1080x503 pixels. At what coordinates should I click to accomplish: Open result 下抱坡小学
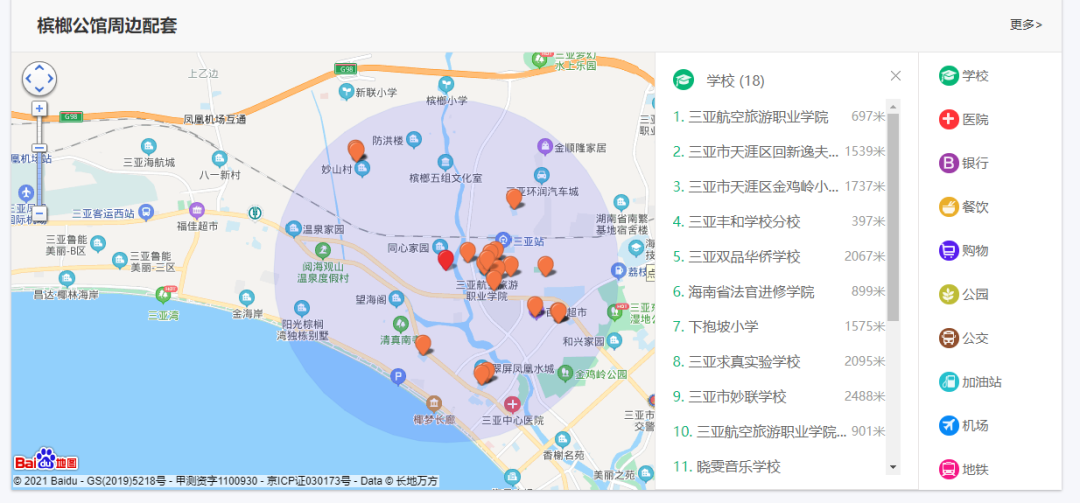pos(779,327)
